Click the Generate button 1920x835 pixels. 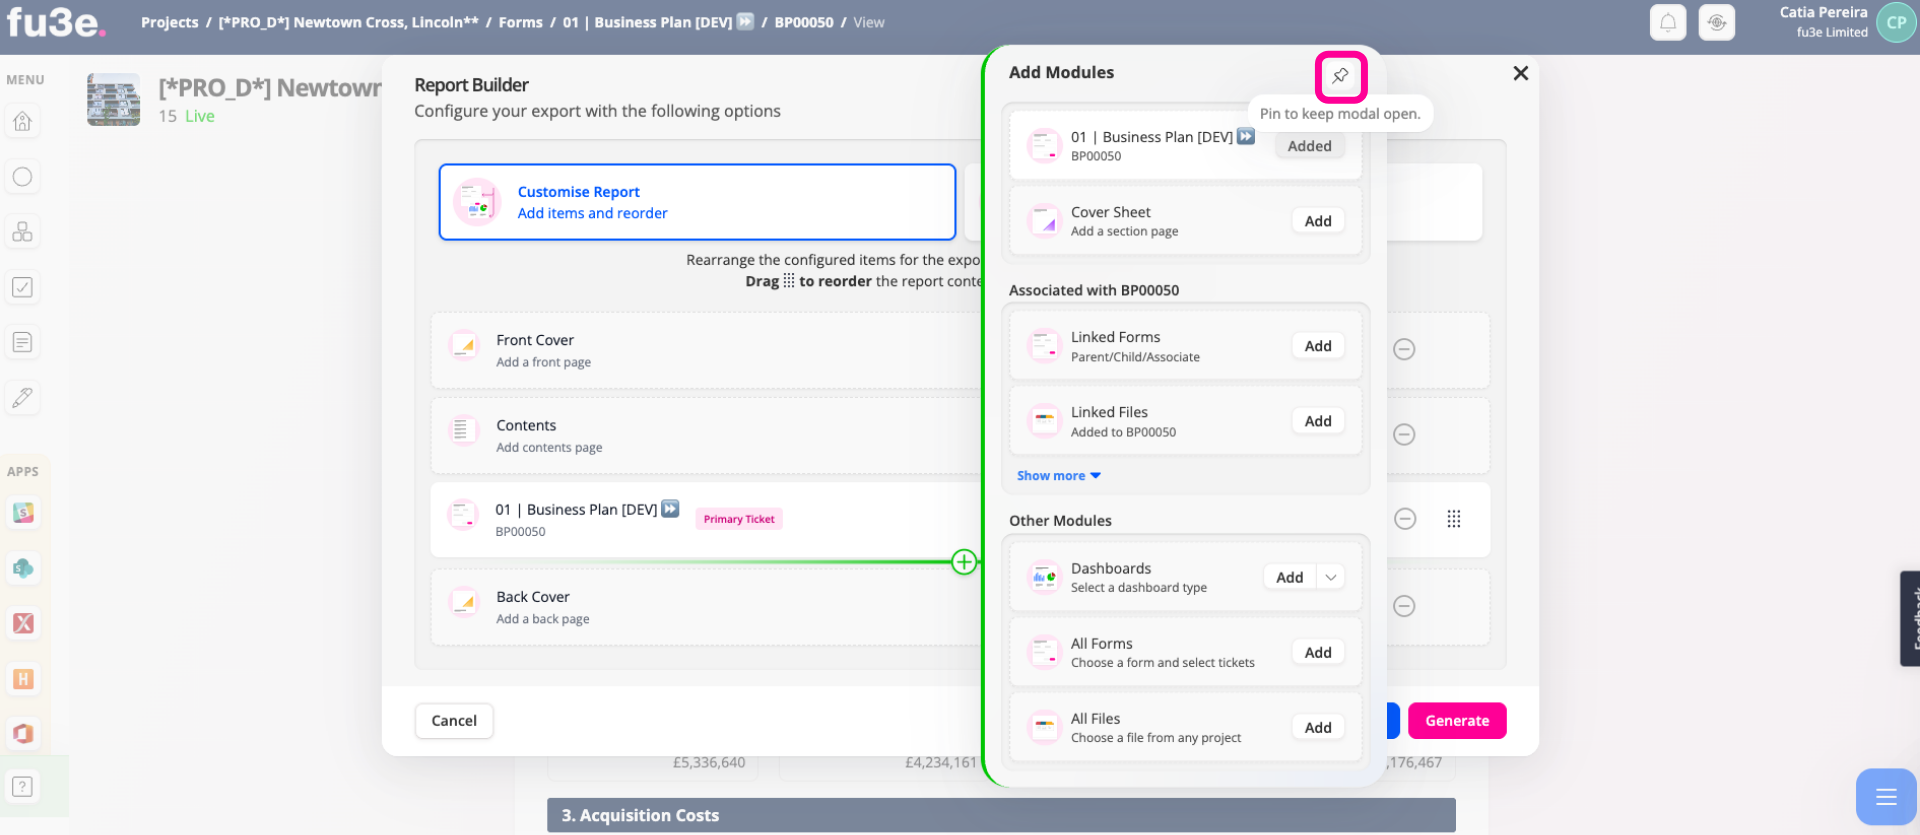click(x=1457, y=721)
